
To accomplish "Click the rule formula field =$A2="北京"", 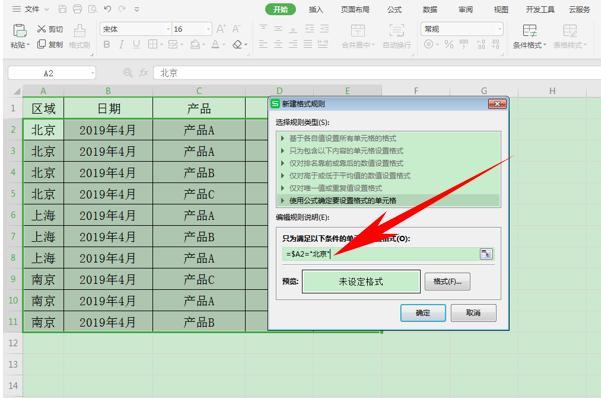I will point(381,254).
